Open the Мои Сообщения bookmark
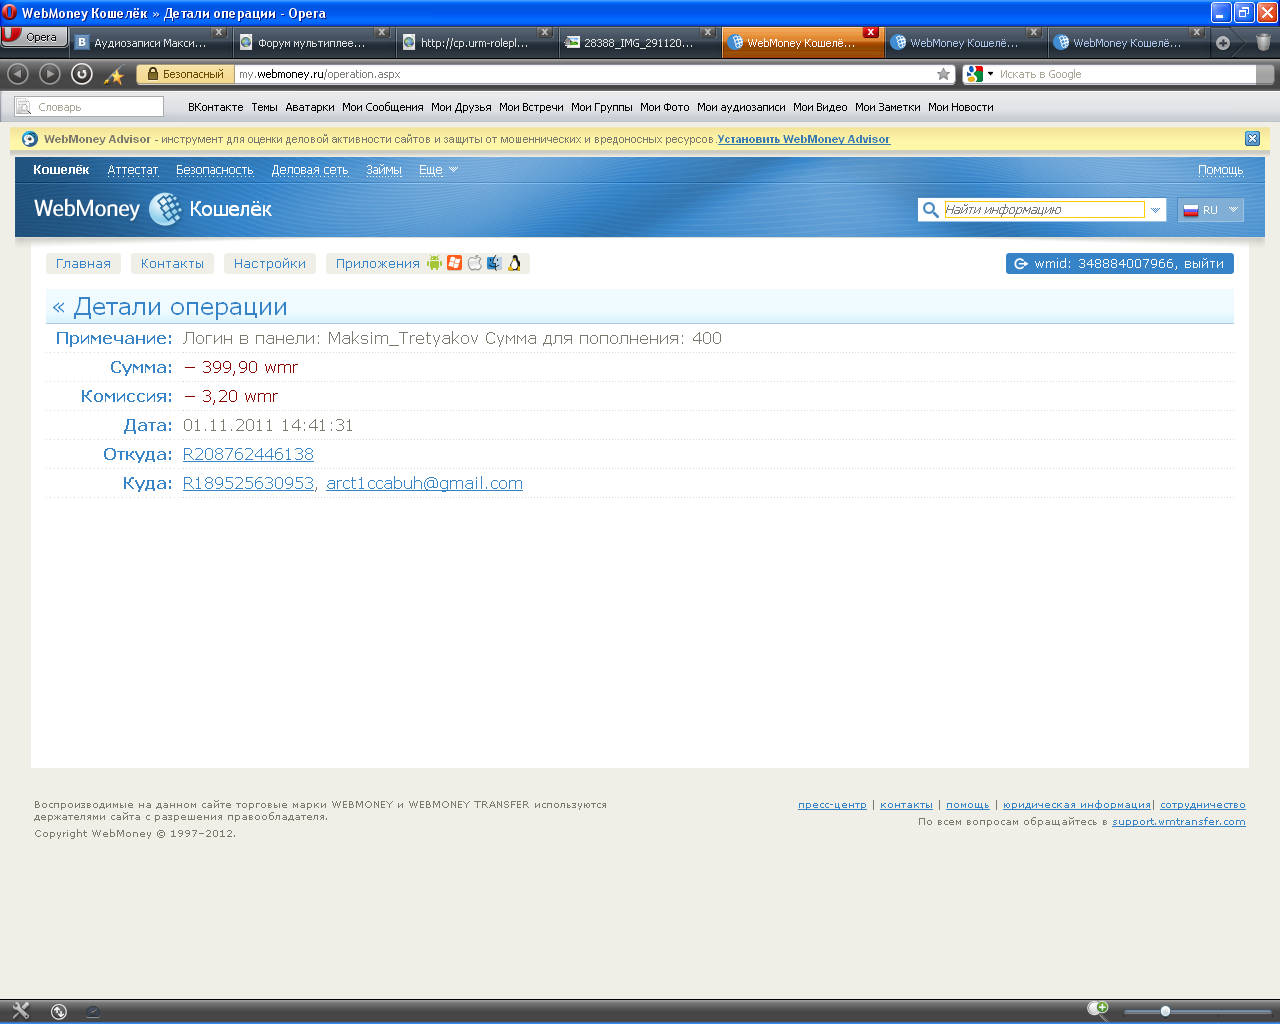 pyautogui.click(x=382, y=107)
